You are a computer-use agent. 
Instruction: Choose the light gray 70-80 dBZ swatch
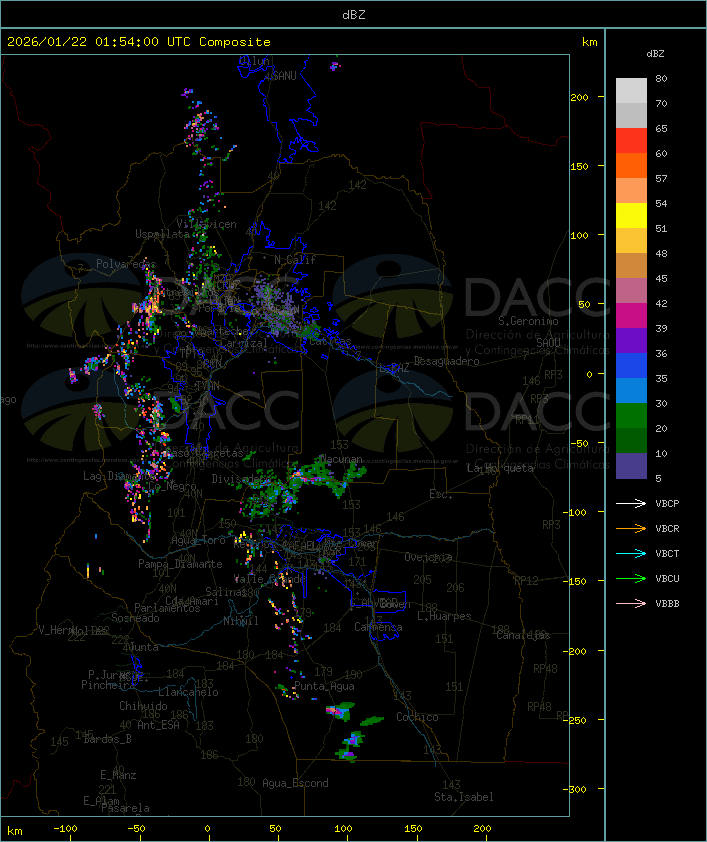(x=631, y=91)
